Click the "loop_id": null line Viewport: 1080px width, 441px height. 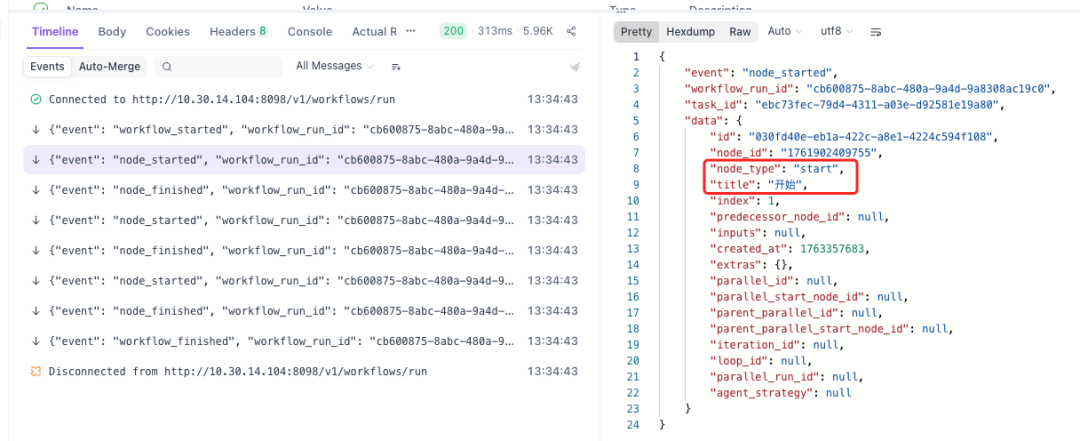pyautogui.click(x=759, y=361)
